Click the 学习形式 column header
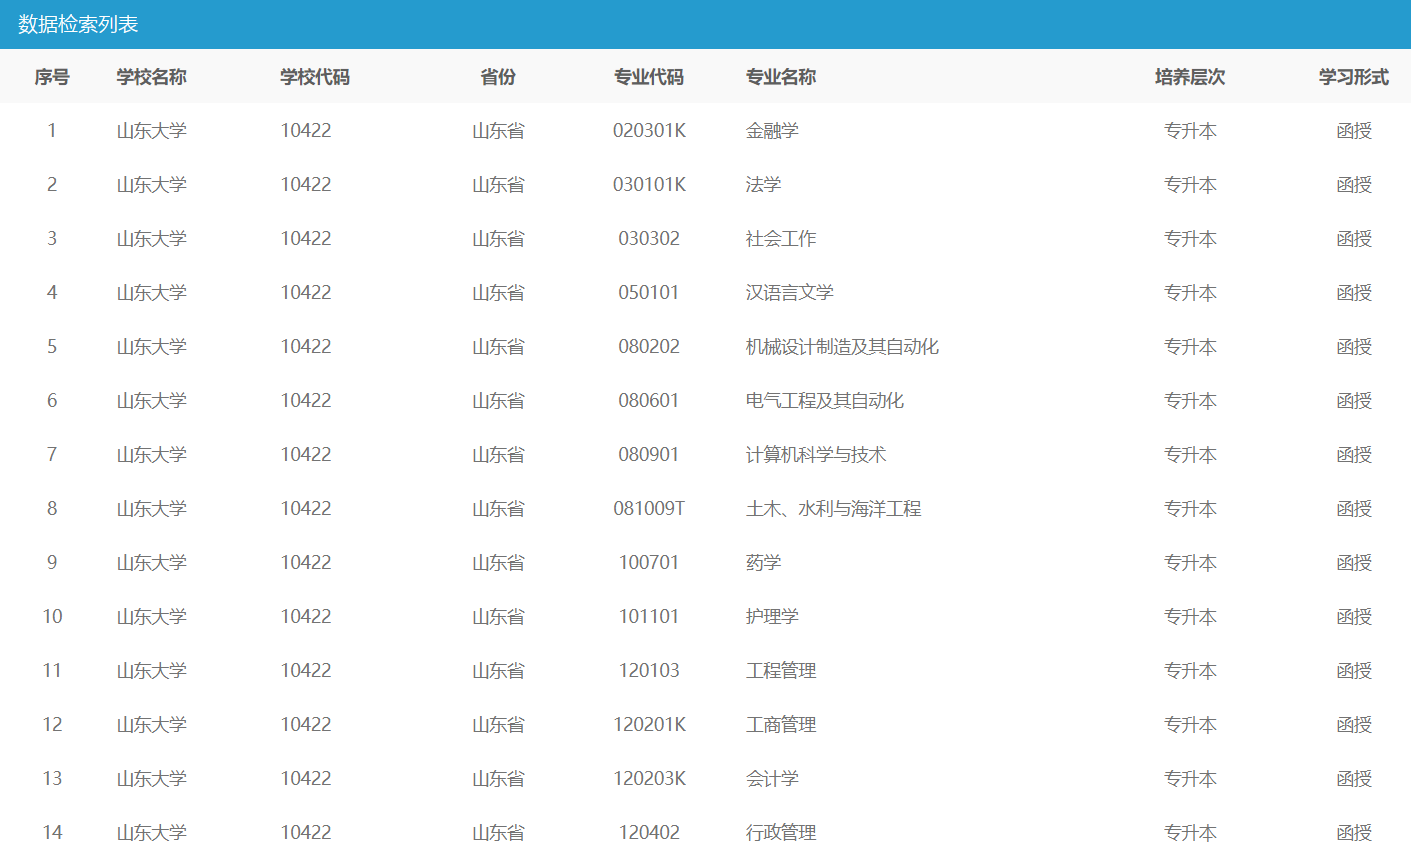1411x854 pixels. tap(1354, 77)
